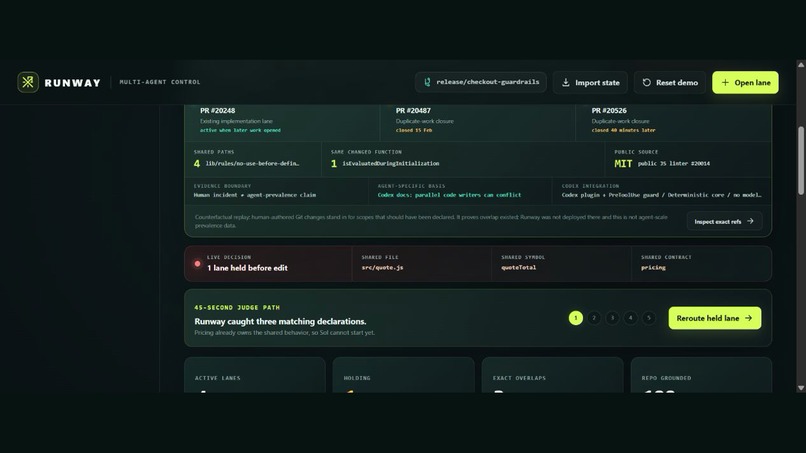Click '1 lane held before edit' text
This screenshot has height=453, width=806.
point(247,268)
